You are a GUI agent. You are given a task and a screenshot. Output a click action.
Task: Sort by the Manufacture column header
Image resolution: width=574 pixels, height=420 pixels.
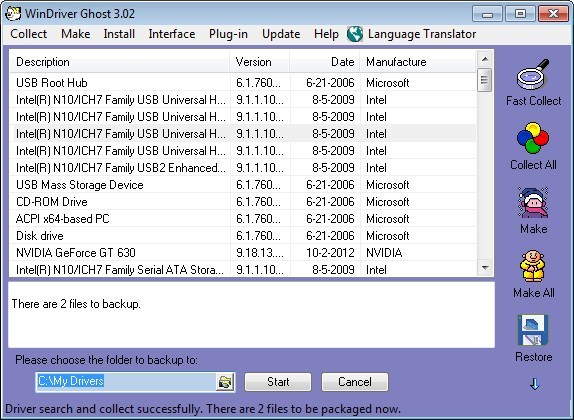coord(418,62)
